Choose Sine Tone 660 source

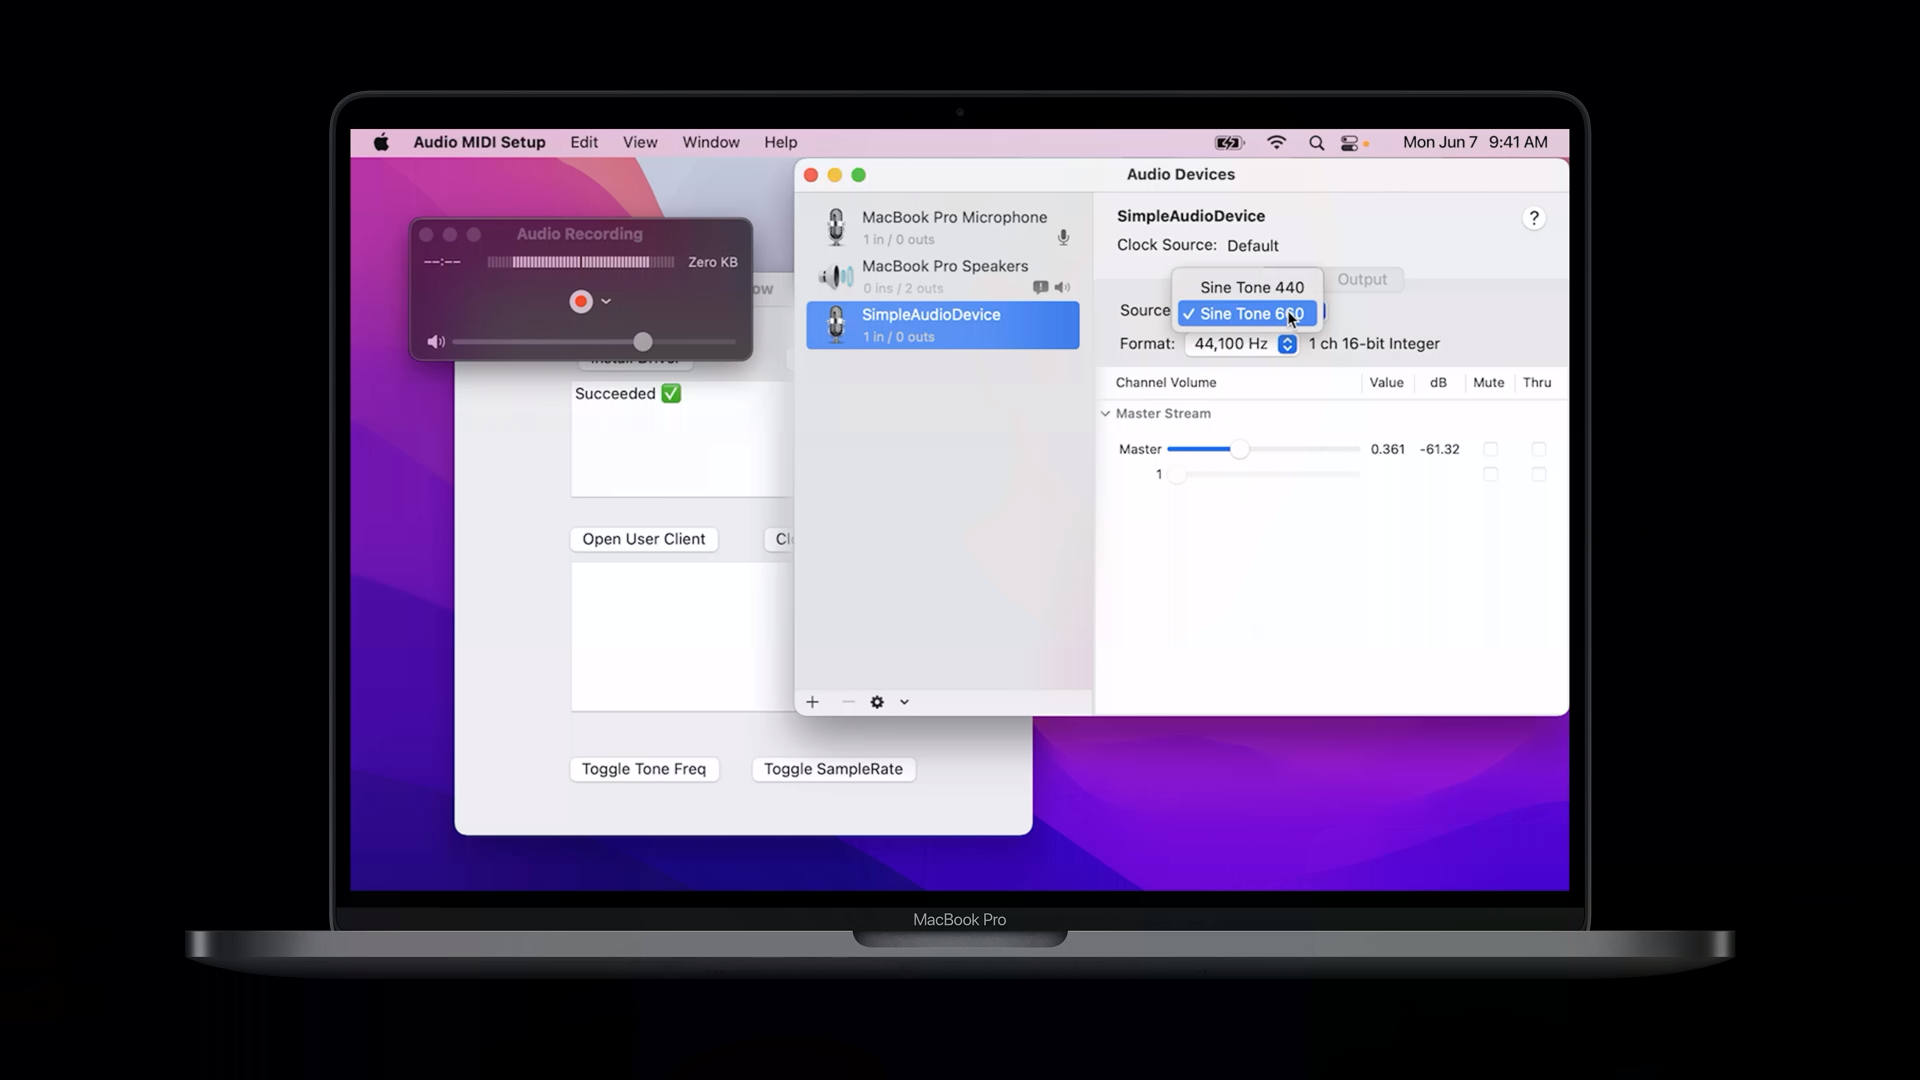pos(1248,314)
